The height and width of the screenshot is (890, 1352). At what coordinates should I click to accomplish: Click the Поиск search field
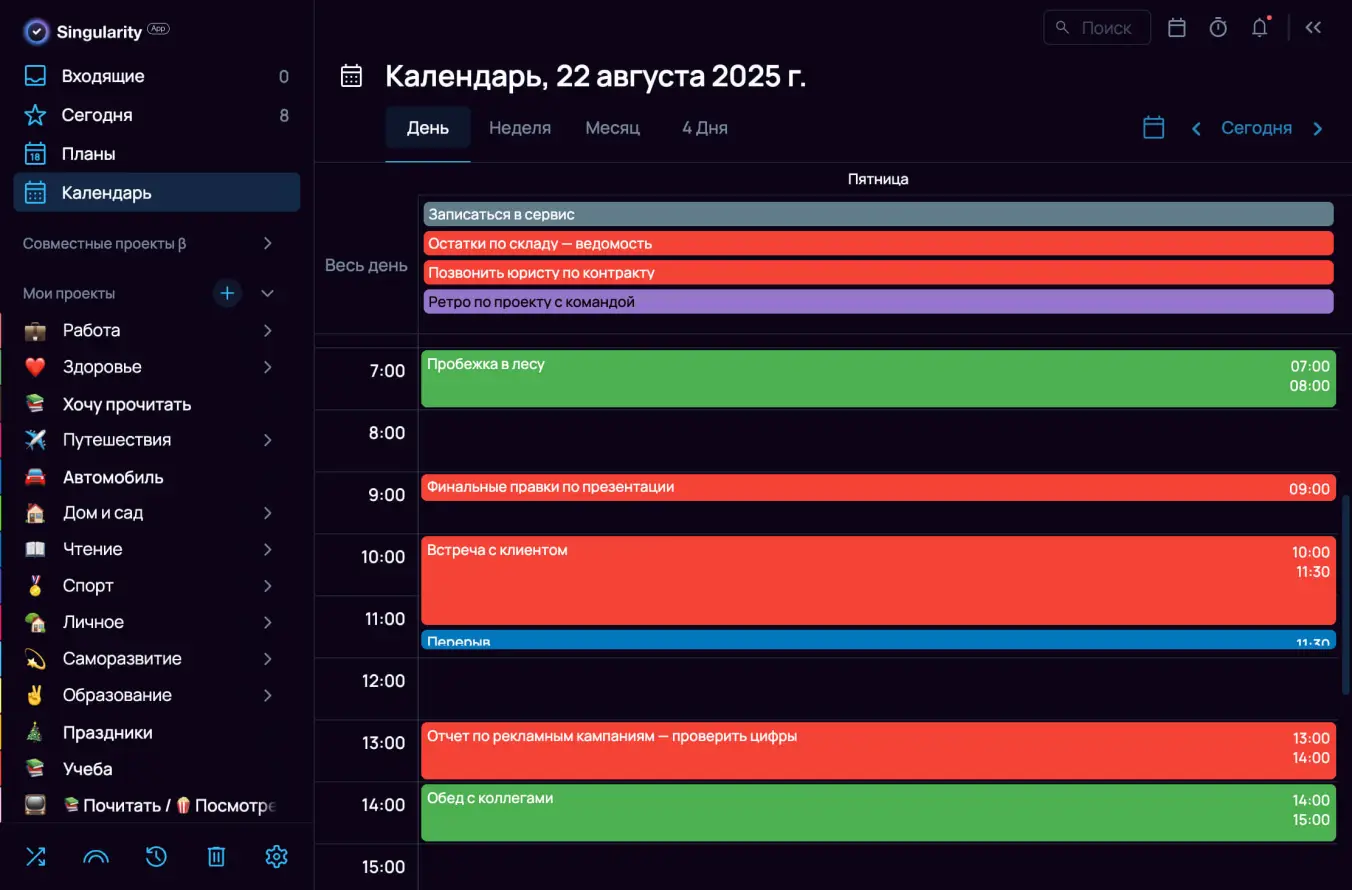(1097, 27)
